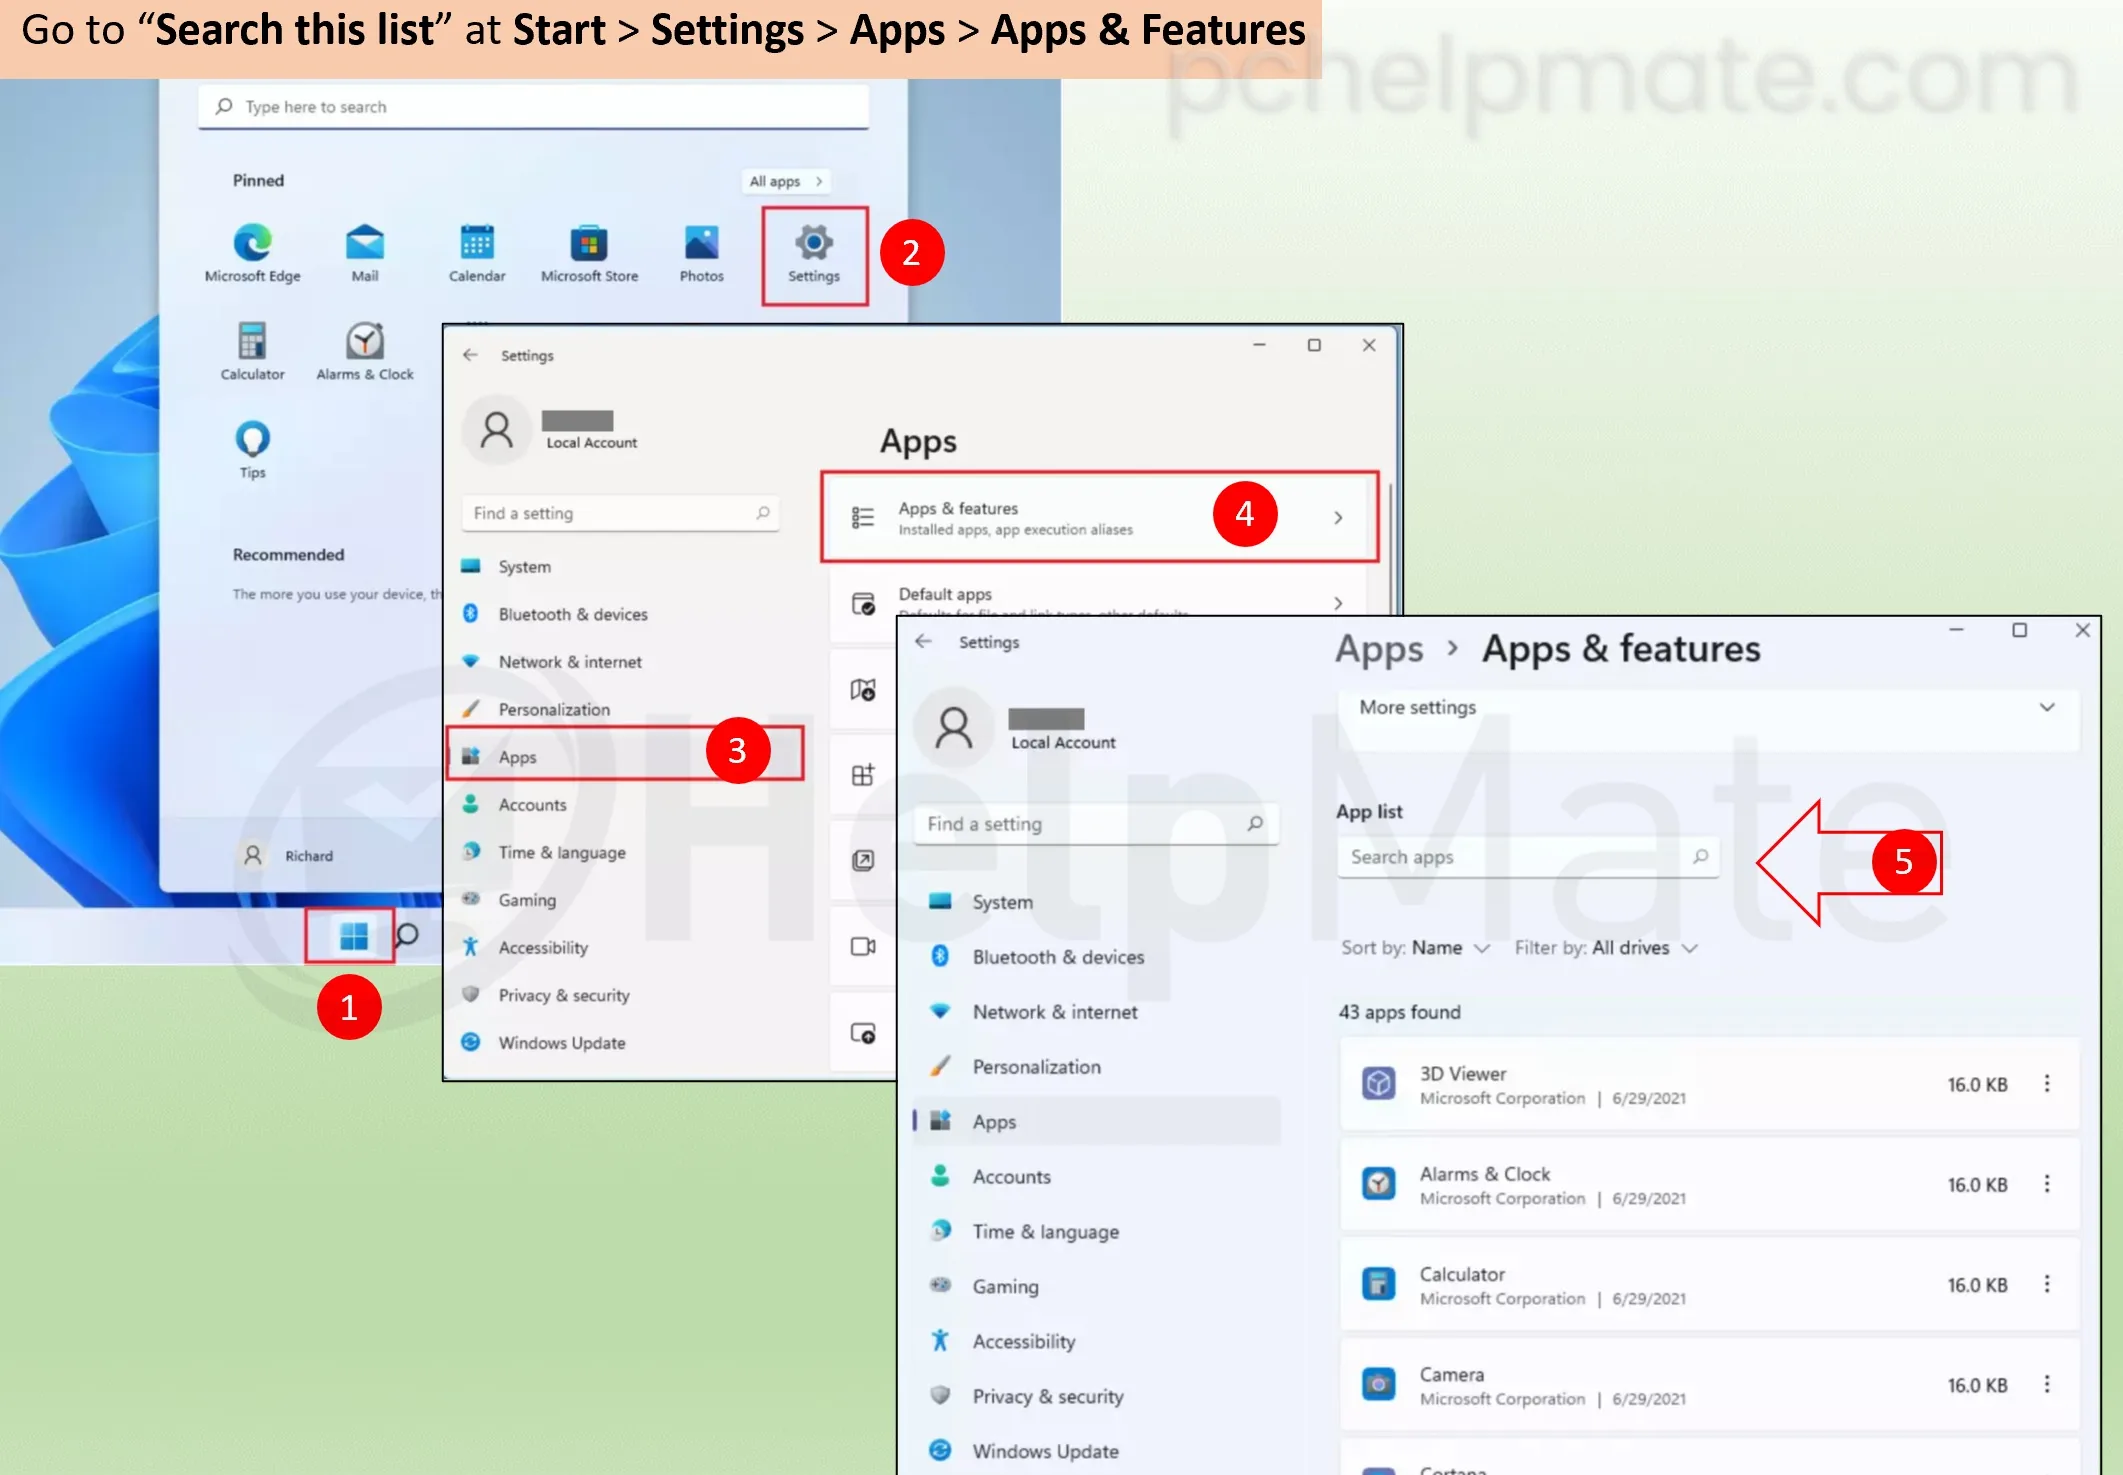Screen dimensions: 2123x1475
Task: Open options menu for Calculator app
Action: 2047,1284
